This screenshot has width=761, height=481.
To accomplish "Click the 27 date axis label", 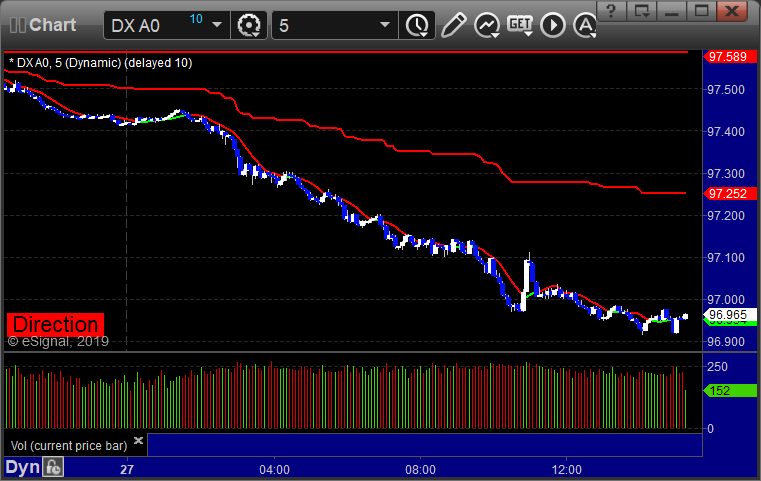I will tap(127, 470).
